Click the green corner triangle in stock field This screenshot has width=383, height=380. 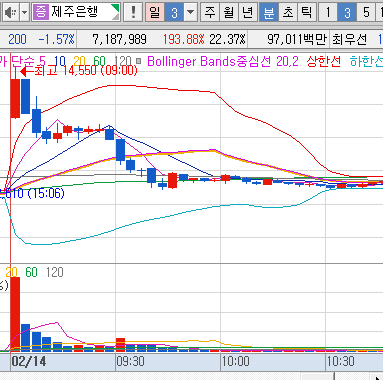coord(115,8)
